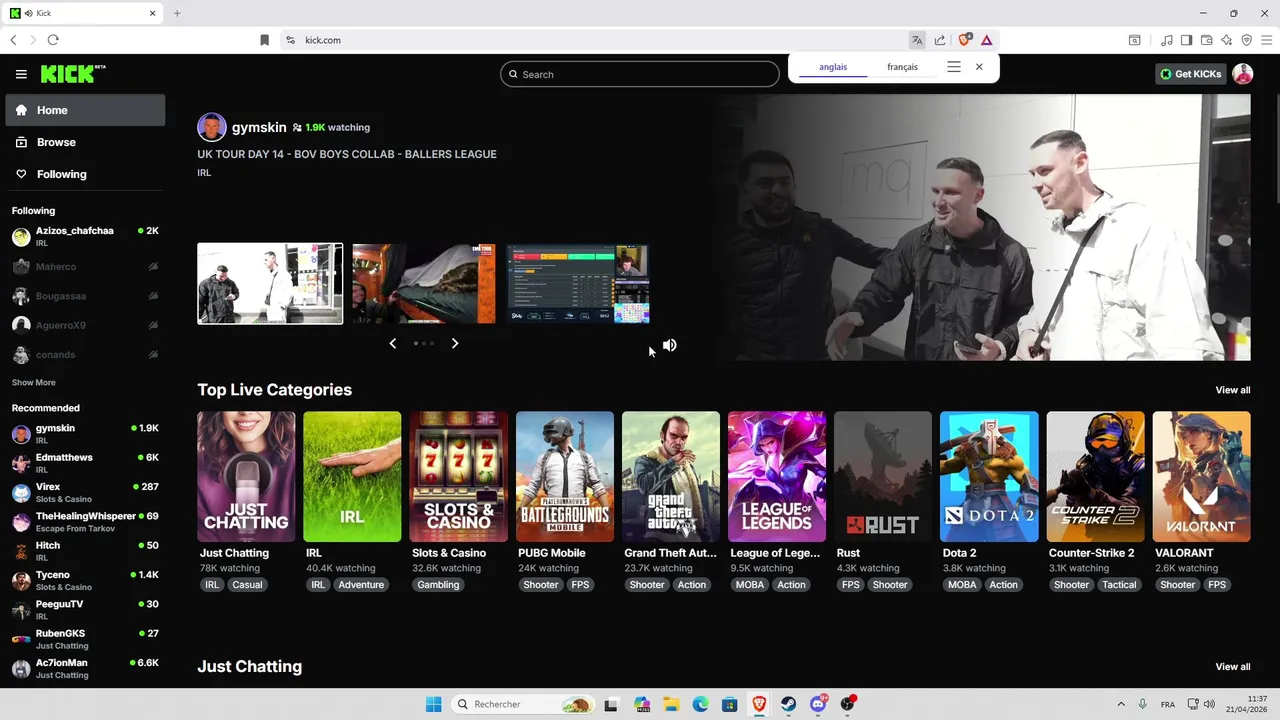Bookmark this page
1280x720 pixels.
click(264, 40)
